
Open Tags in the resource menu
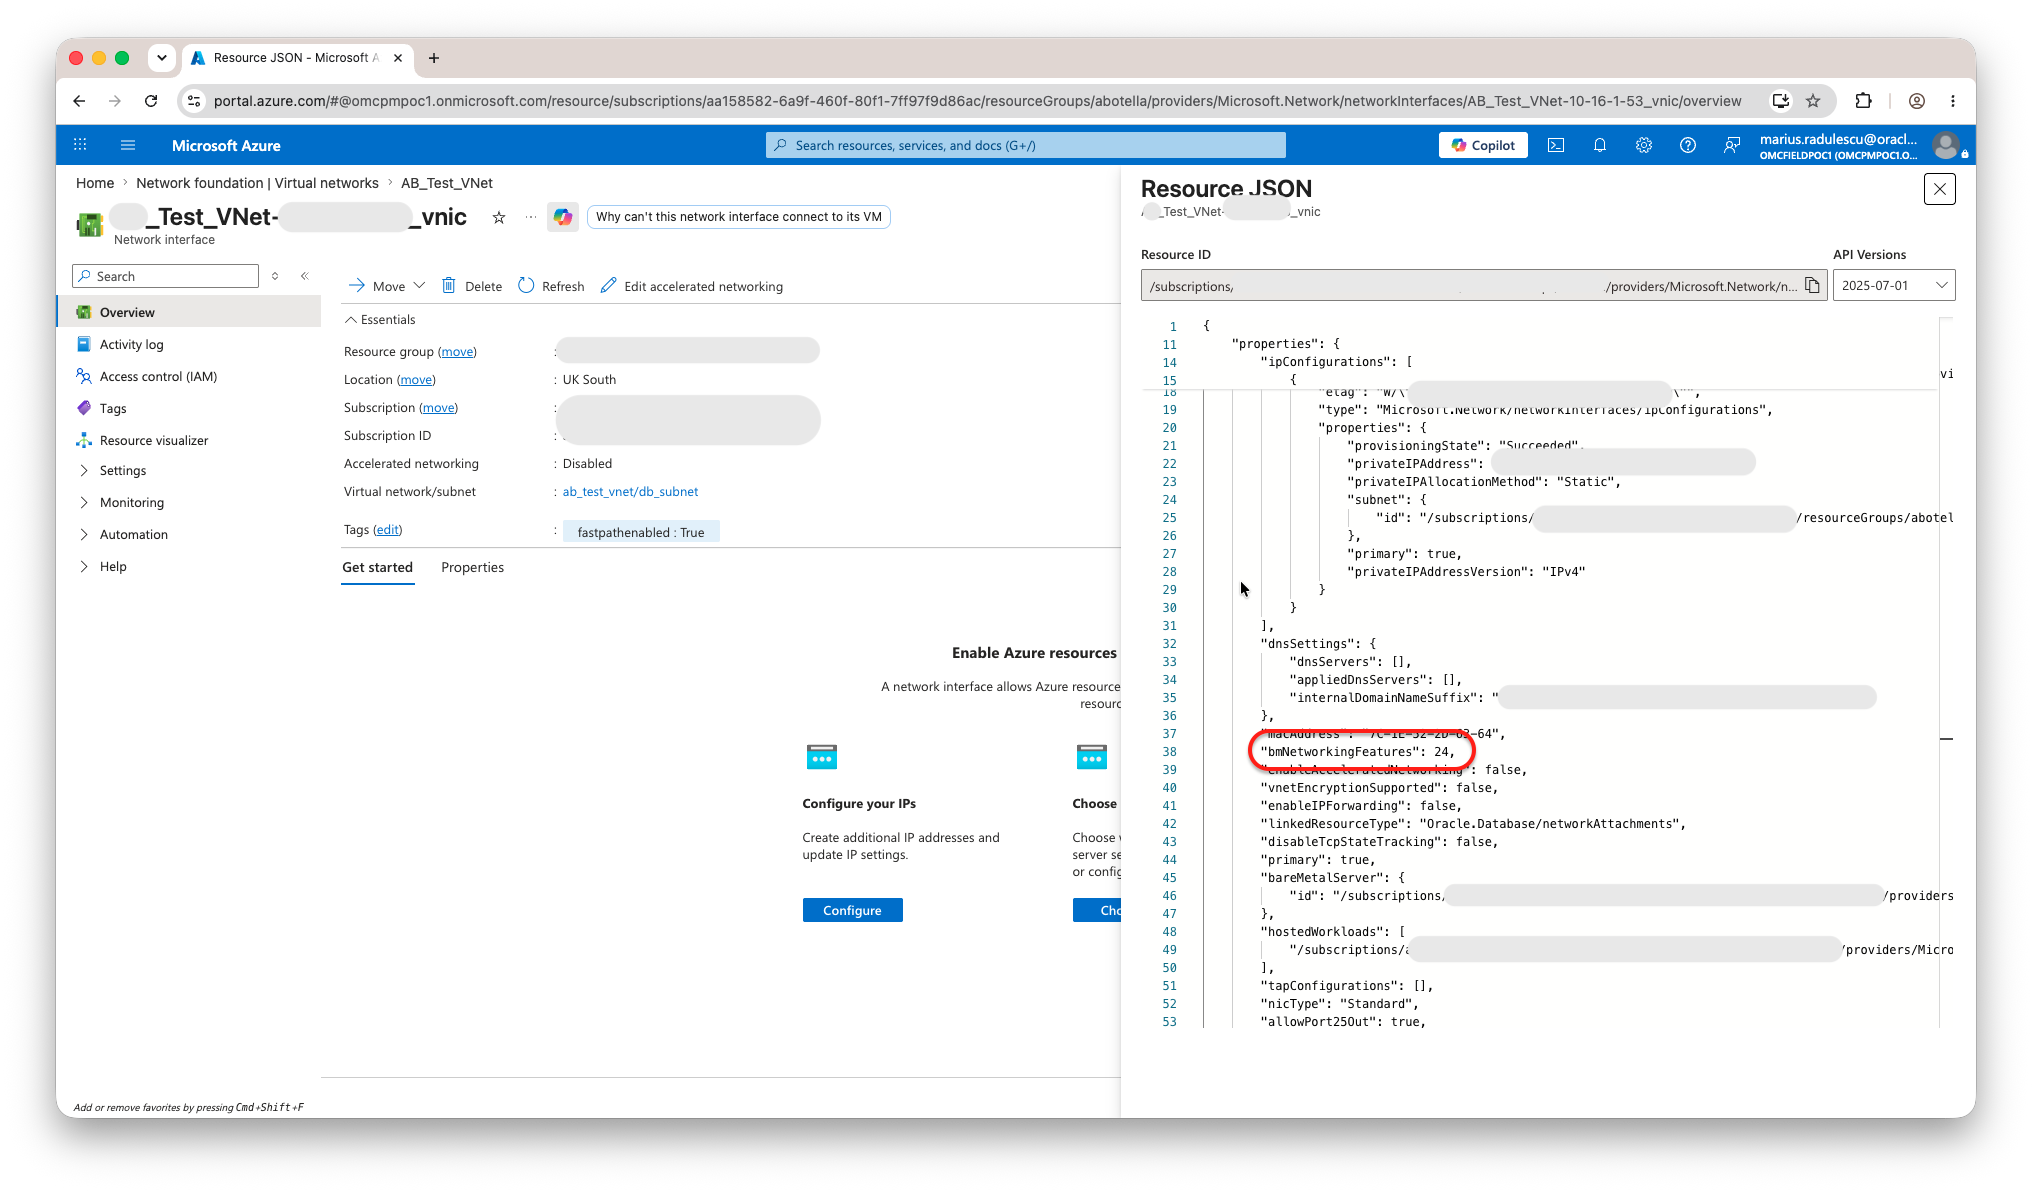[x=113, y=408]
